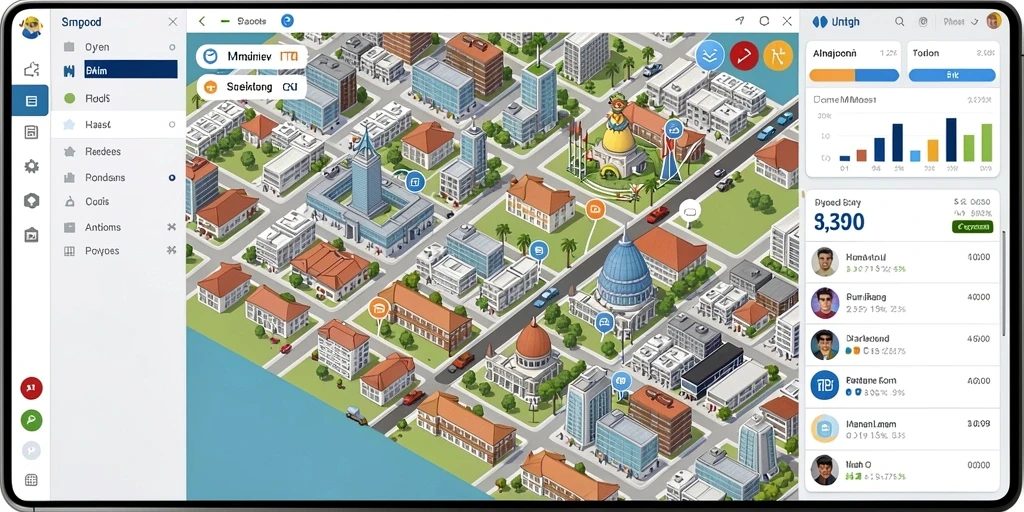The image size is (1024, 512).
Task: Click the red circular badge icon at bottom left
Action: click(x=31, y=388)
